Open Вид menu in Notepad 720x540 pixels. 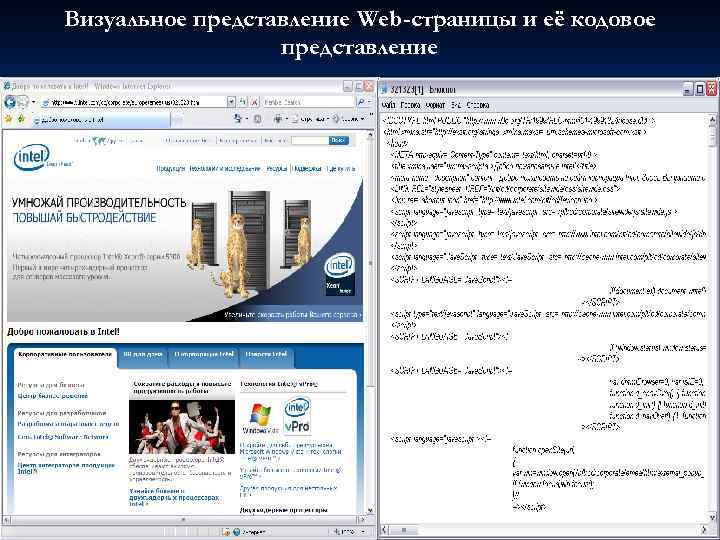pos(456,105)
